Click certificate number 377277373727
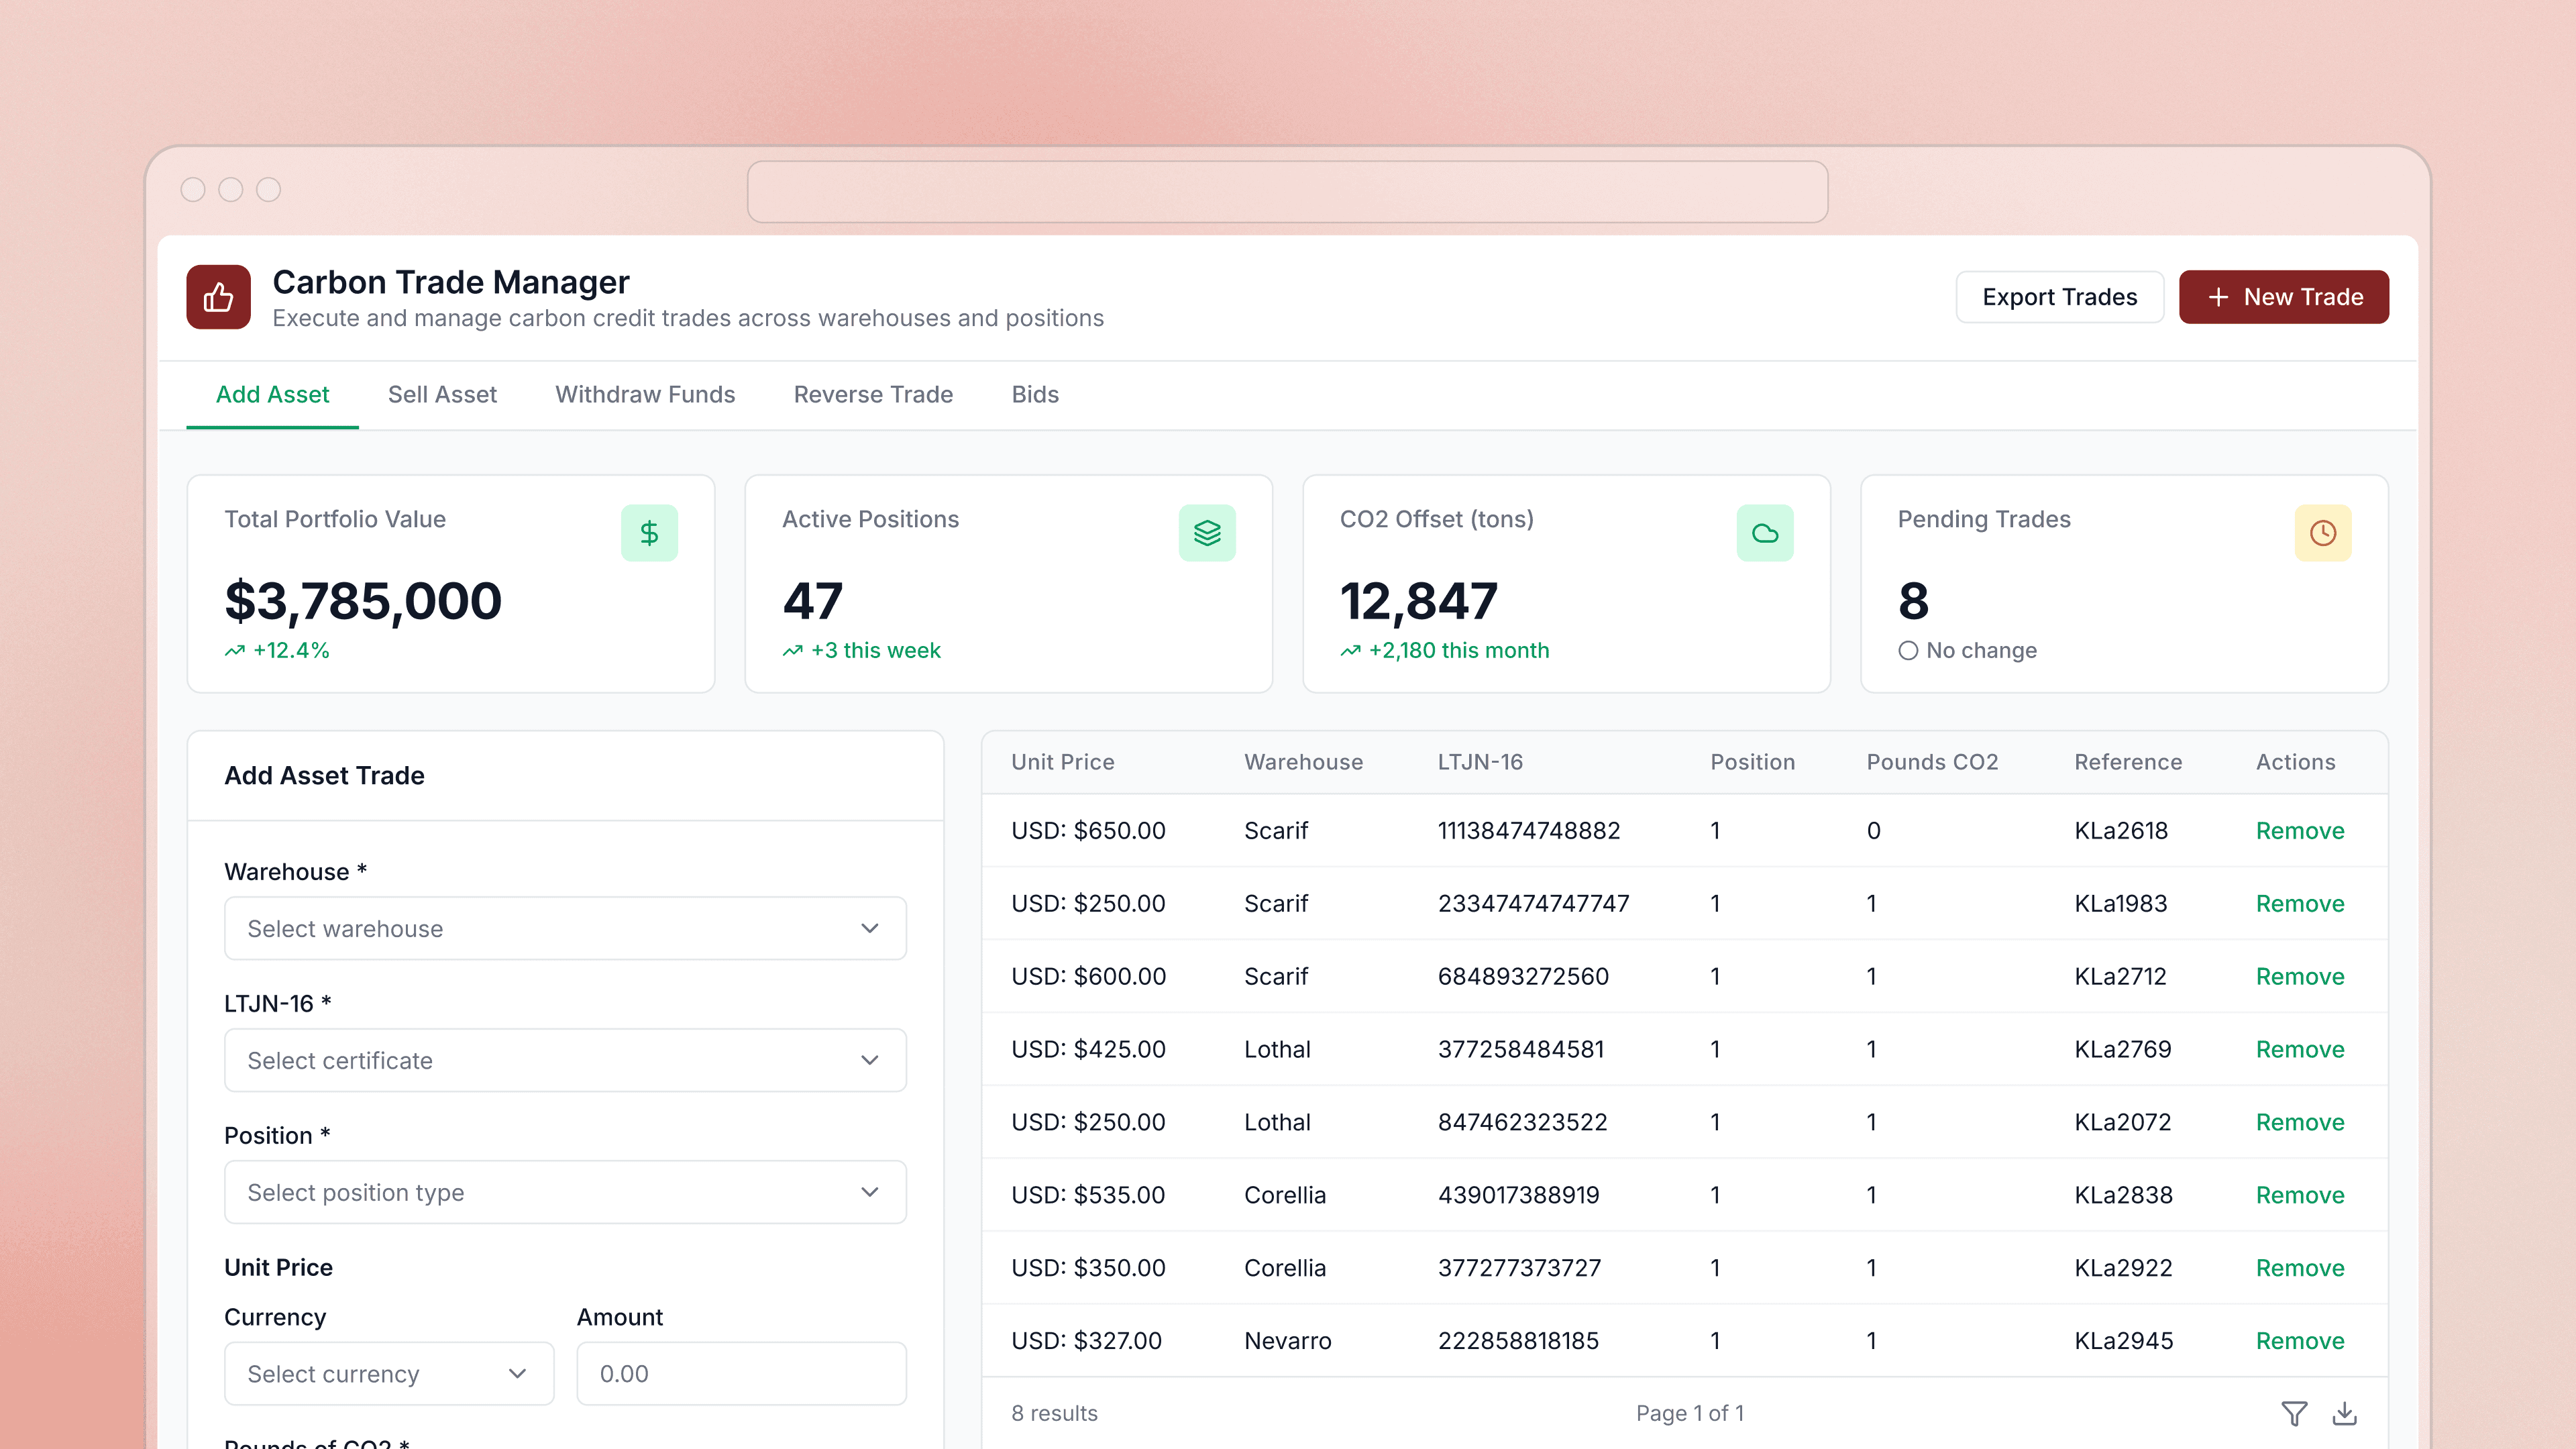Screen dimensions: 2576x1449 [1519, 1269]
